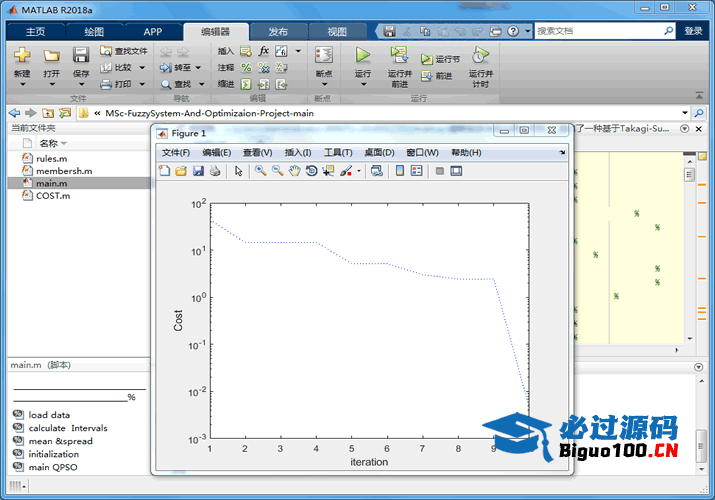Switch to the View ribbon tab
This screenshot has width=715, height=500.
[337, 31]
